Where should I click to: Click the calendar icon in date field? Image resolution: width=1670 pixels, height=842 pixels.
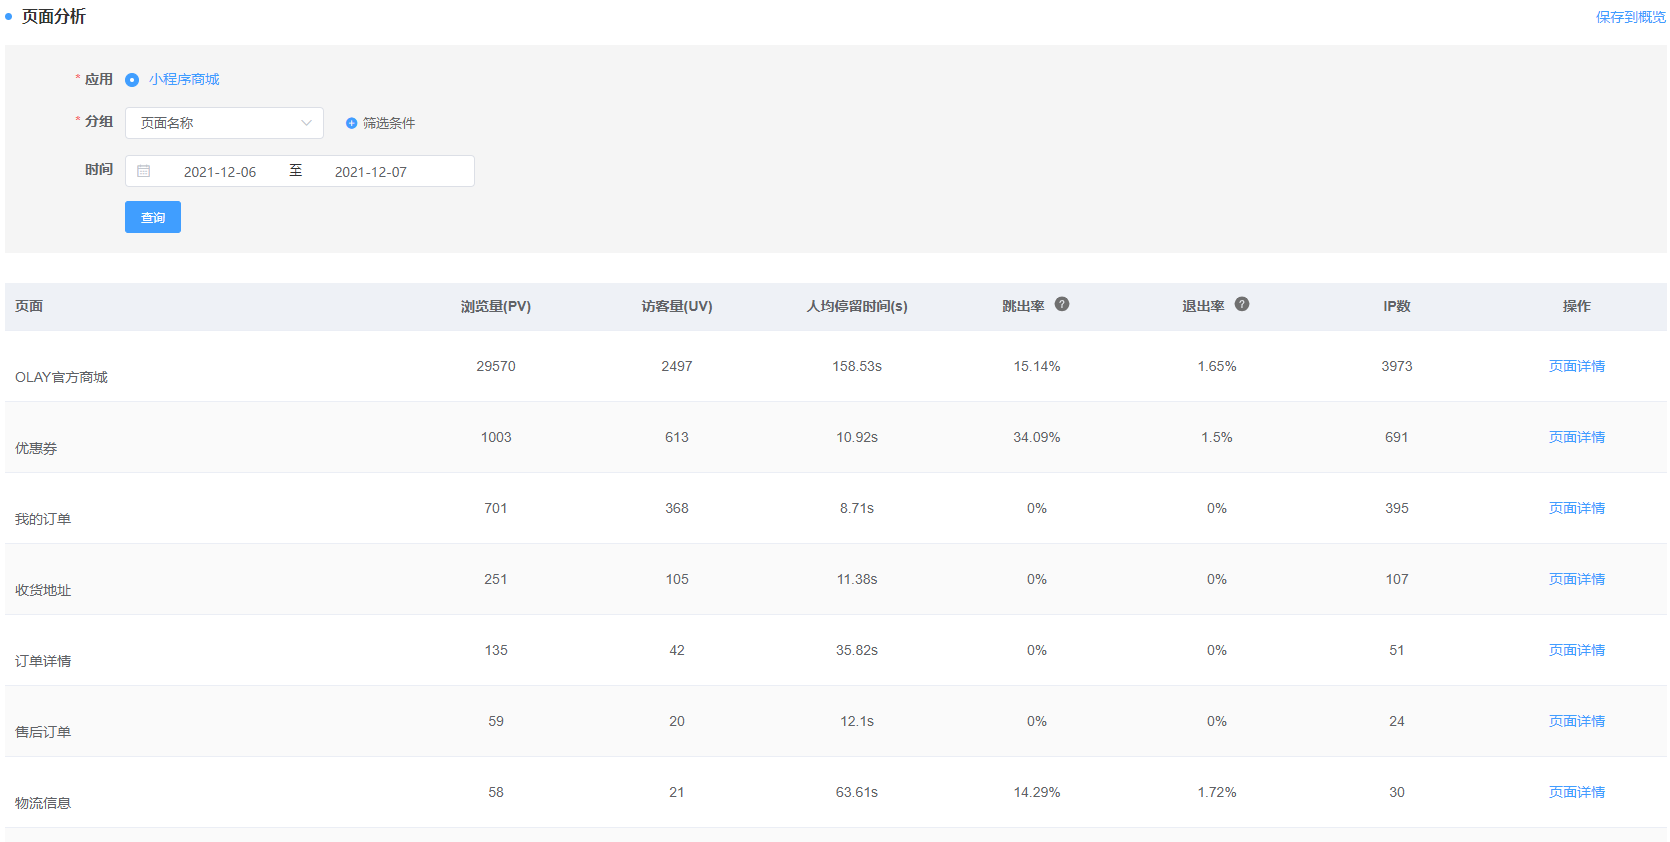coord(144,171)
